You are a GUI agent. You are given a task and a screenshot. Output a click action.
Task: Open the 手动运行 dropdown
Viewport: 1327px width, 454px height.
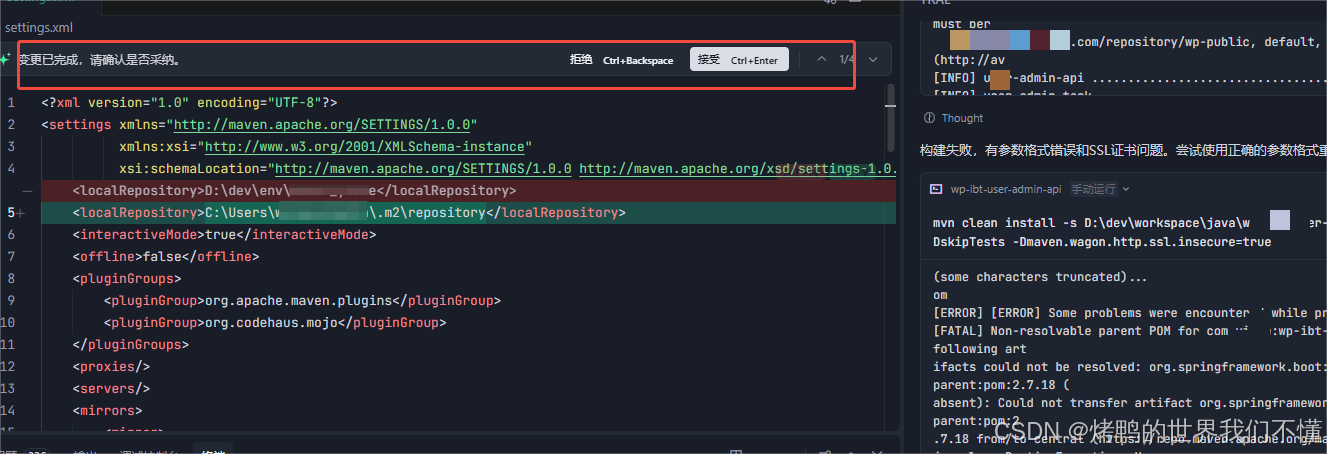tap(1100, 188)
